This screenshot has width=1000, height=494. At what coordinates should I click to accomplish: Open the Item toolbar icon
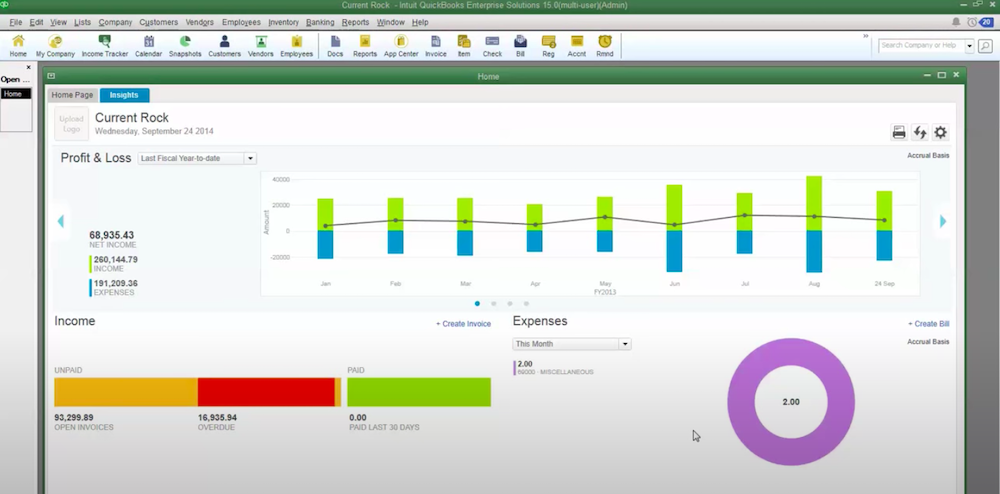[464, 46]
